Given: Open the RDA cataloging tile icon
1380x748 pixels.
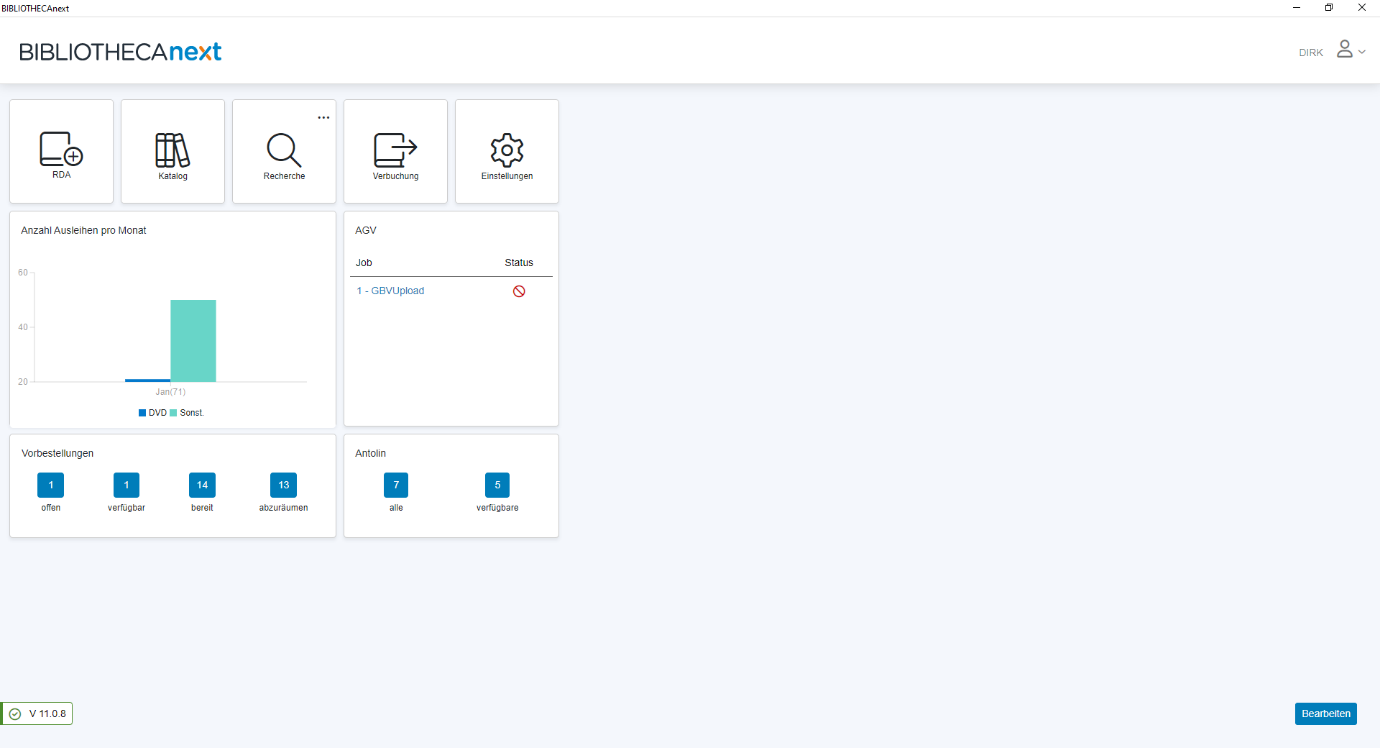Looking at the screenshot, I should [61, 149].
